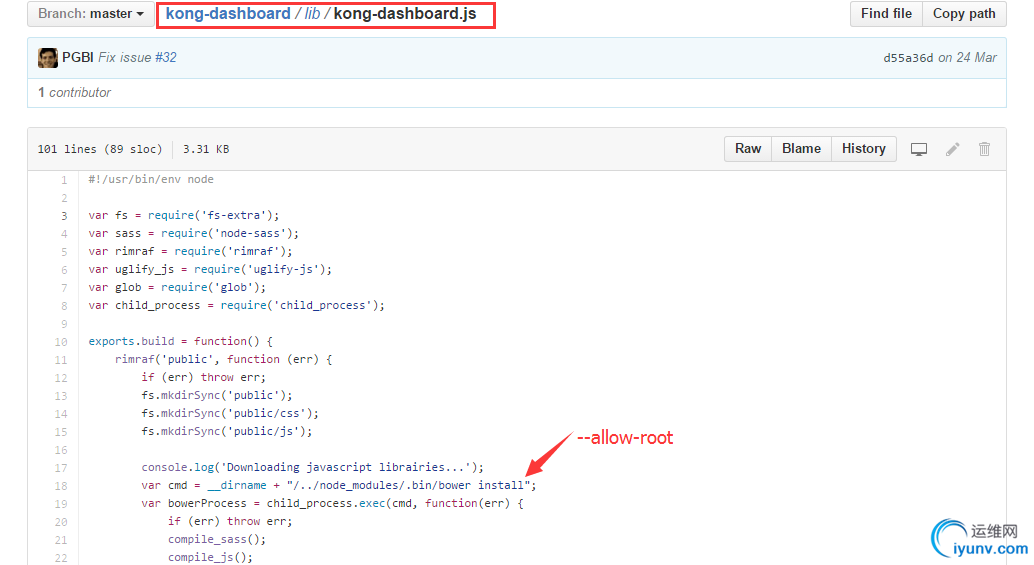Viewport: 1034px width, 565px height.
Task: Click the require('child_process') code line
Action: [x=237, y=305]
